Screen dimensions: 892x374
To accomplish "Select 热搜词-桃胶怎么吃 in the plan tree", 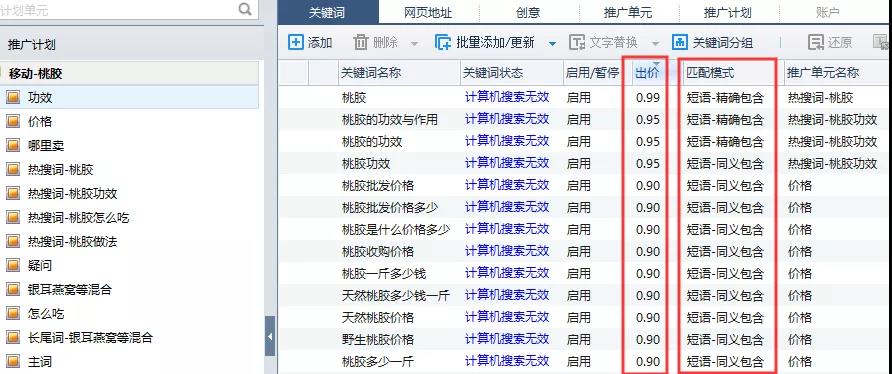I will 79,217.
